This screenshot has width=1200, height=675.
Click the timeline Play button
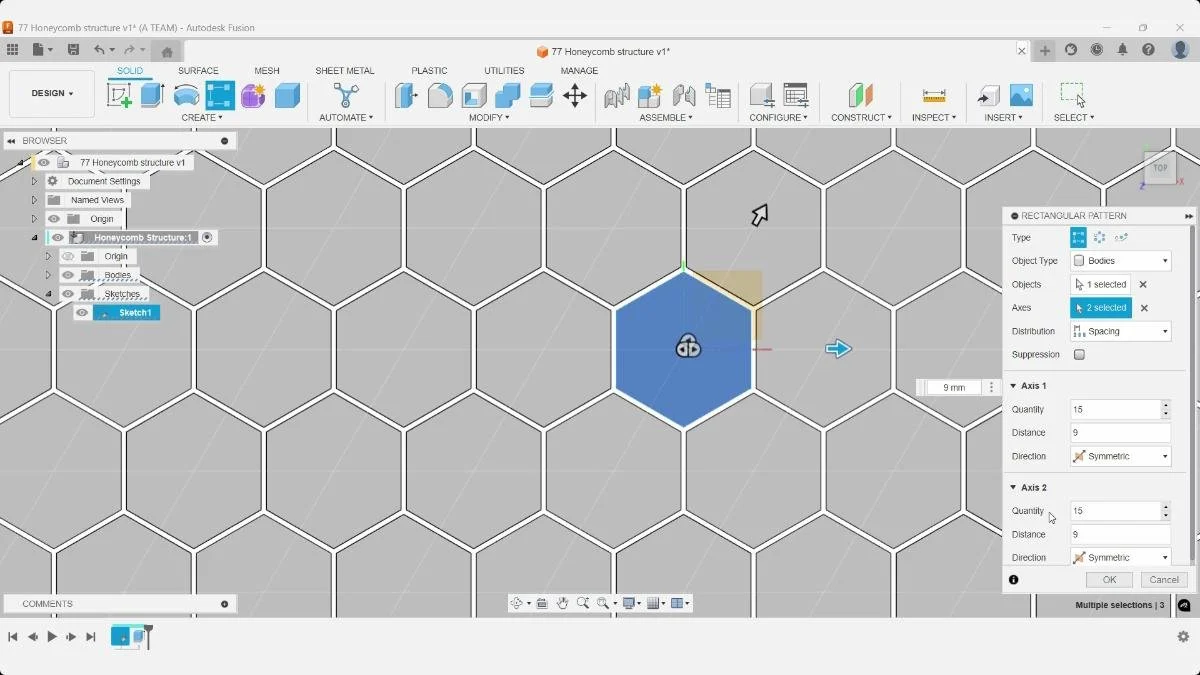[x=52, y=636]
